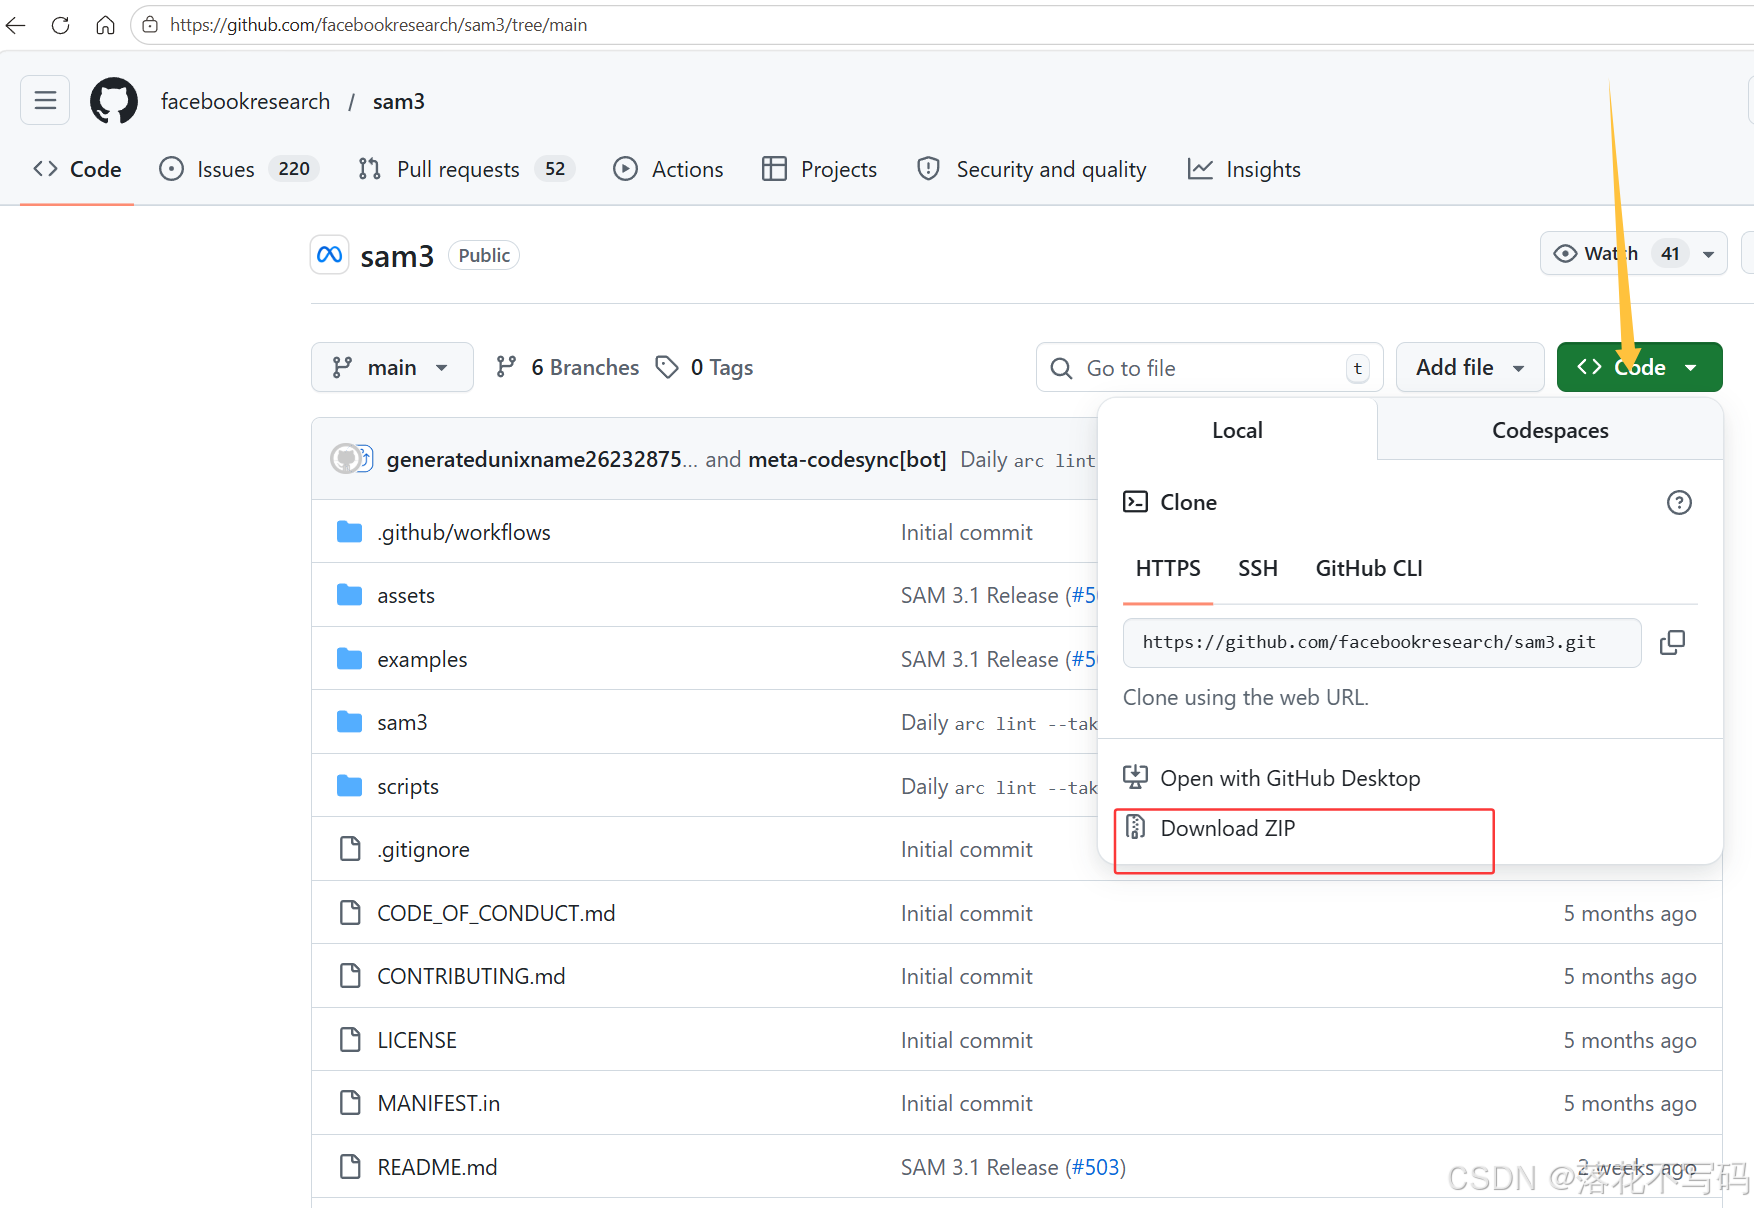Open CONTRIBUTING.md file
This screenshot has height=1208, width=1754.
click(x=471, y=976)
